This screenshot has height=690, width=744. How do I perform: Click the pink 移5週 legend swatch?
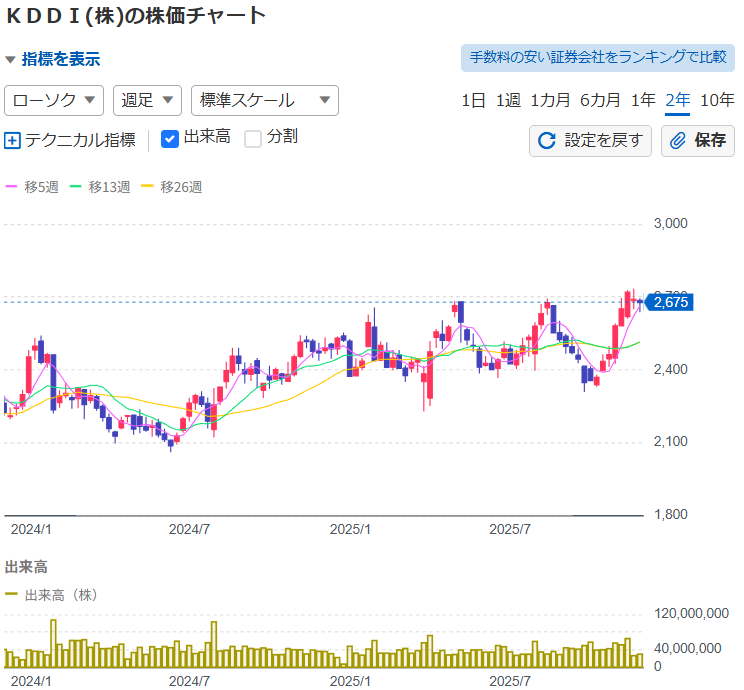coord(12,187)
